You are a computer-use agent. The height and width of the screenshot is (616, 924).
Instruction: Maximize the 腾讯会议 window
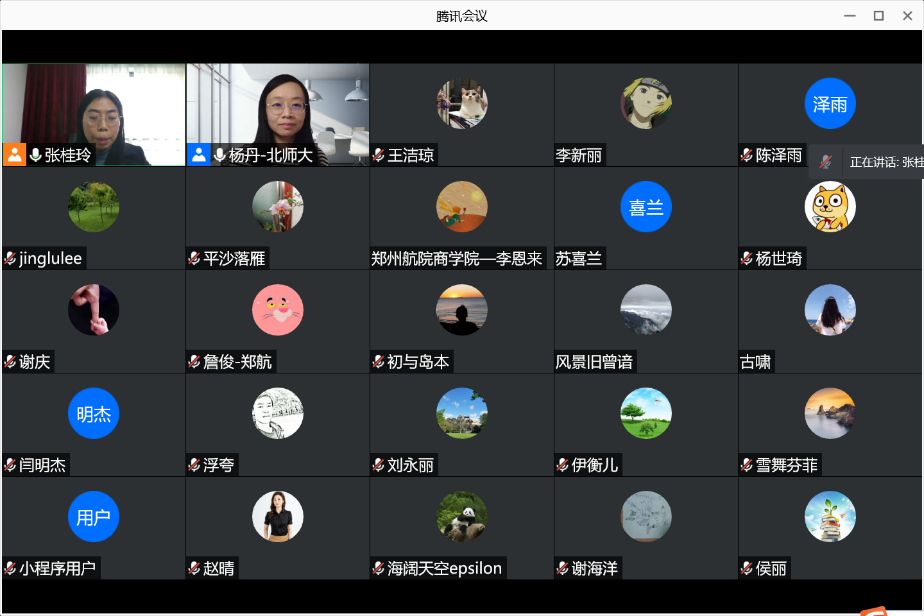point(879,16)
